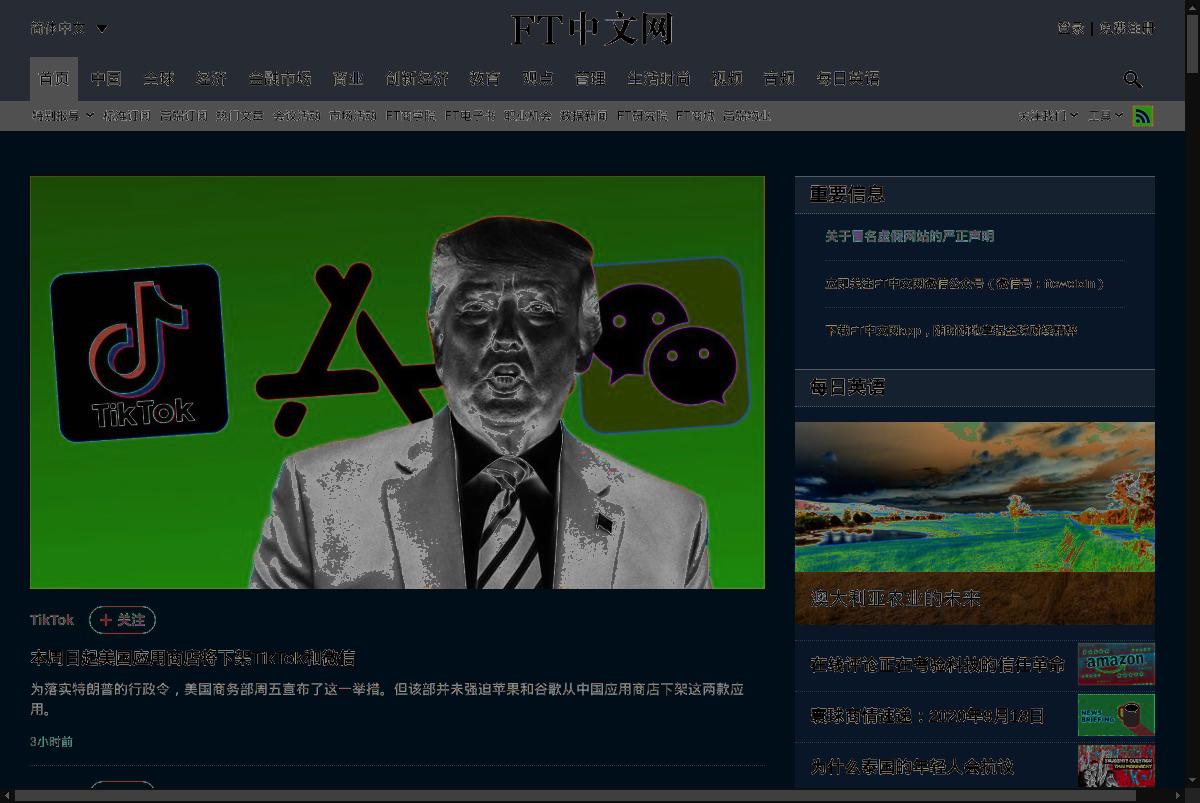Click the FT研究院 subnav link

click(x=642, y=116)
